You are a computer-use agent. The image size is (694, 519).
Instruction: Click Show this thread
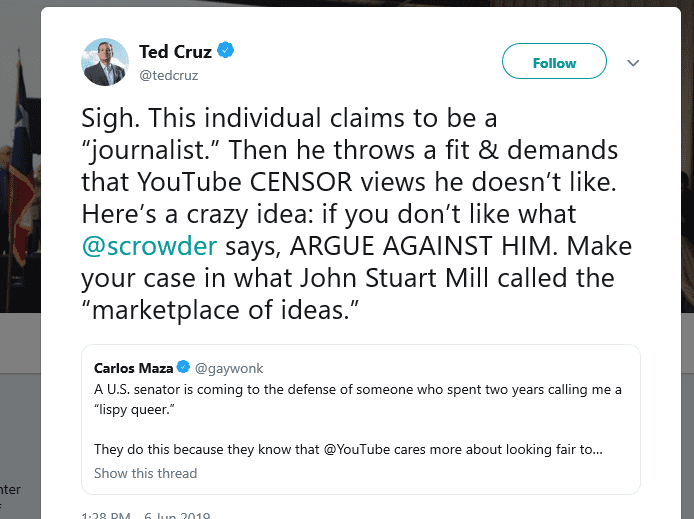click(x=145, y=473)
